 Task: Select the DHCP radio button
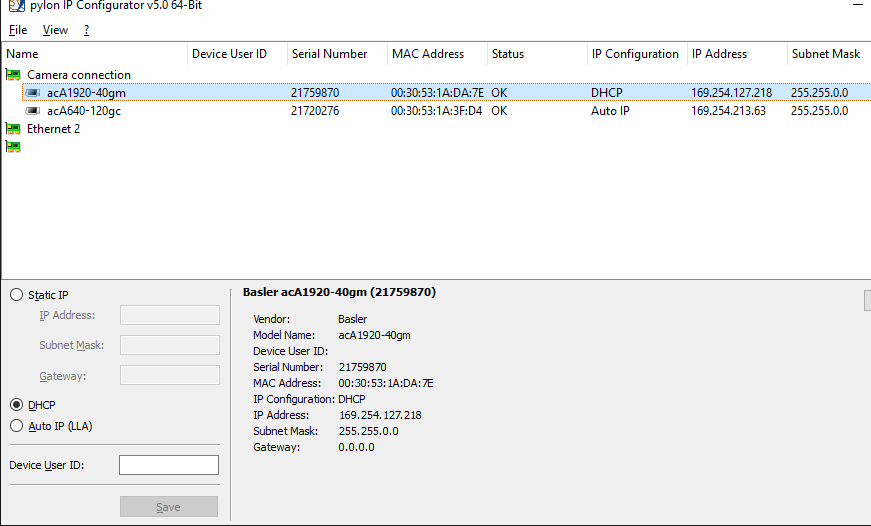[x=17, y=405]
